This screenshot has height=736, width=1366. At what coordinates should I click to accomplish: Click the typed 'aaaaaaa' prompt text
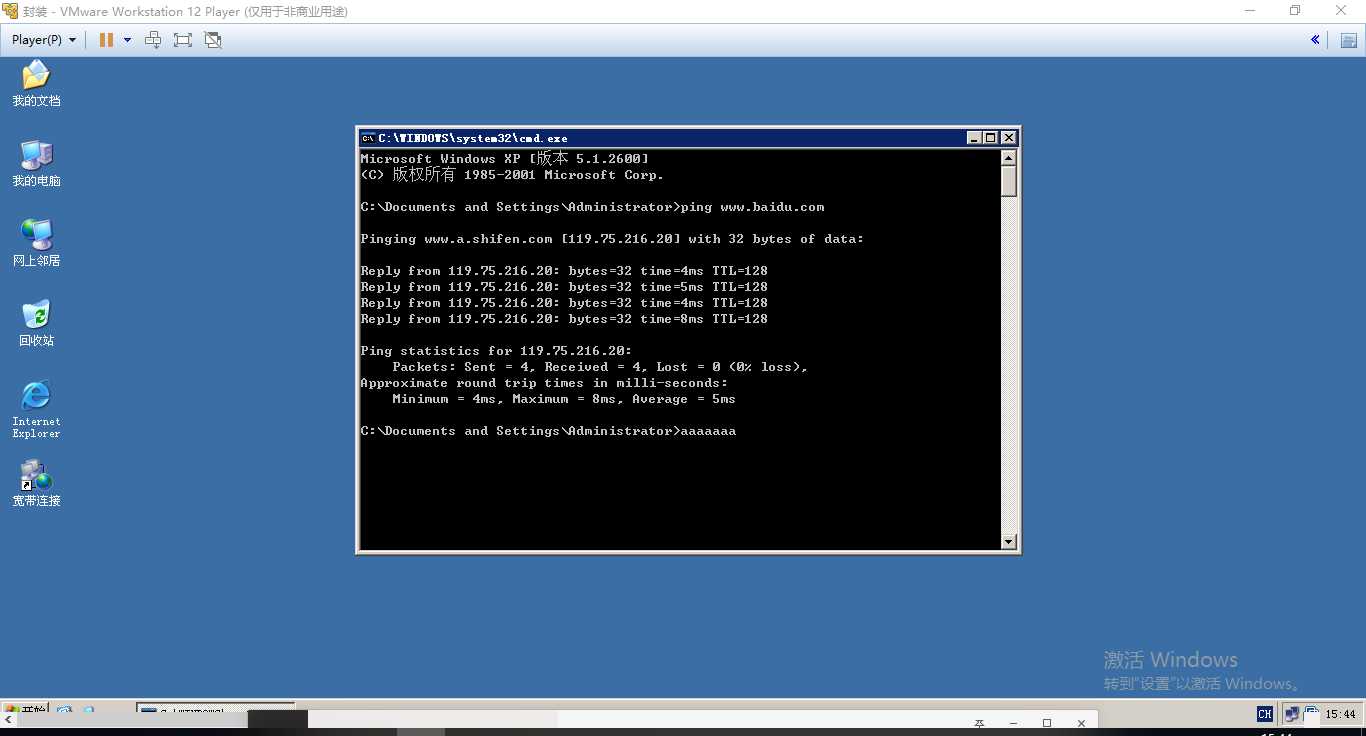708,431
